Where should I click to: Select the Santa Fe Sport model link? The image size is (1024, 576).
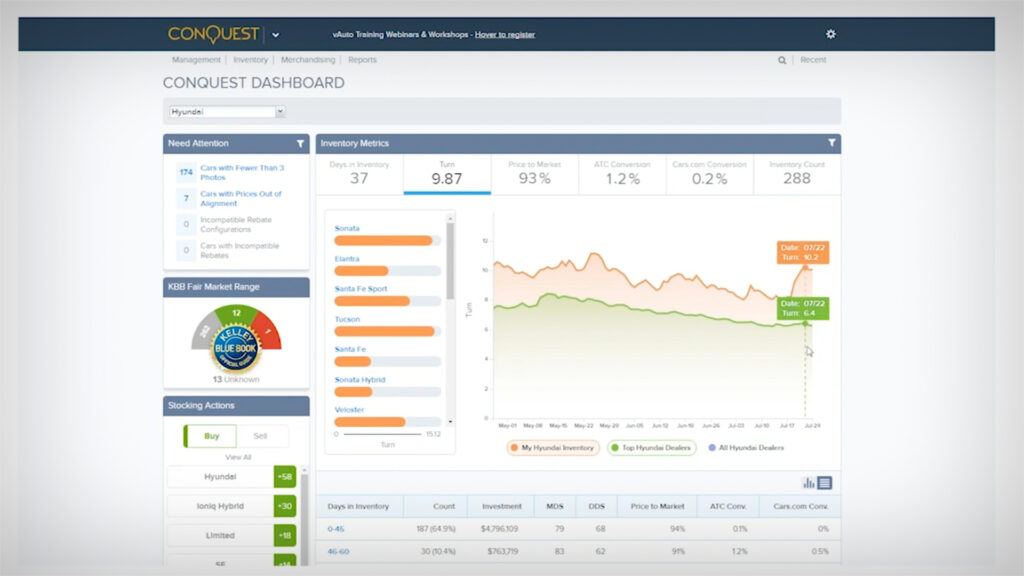360,289
